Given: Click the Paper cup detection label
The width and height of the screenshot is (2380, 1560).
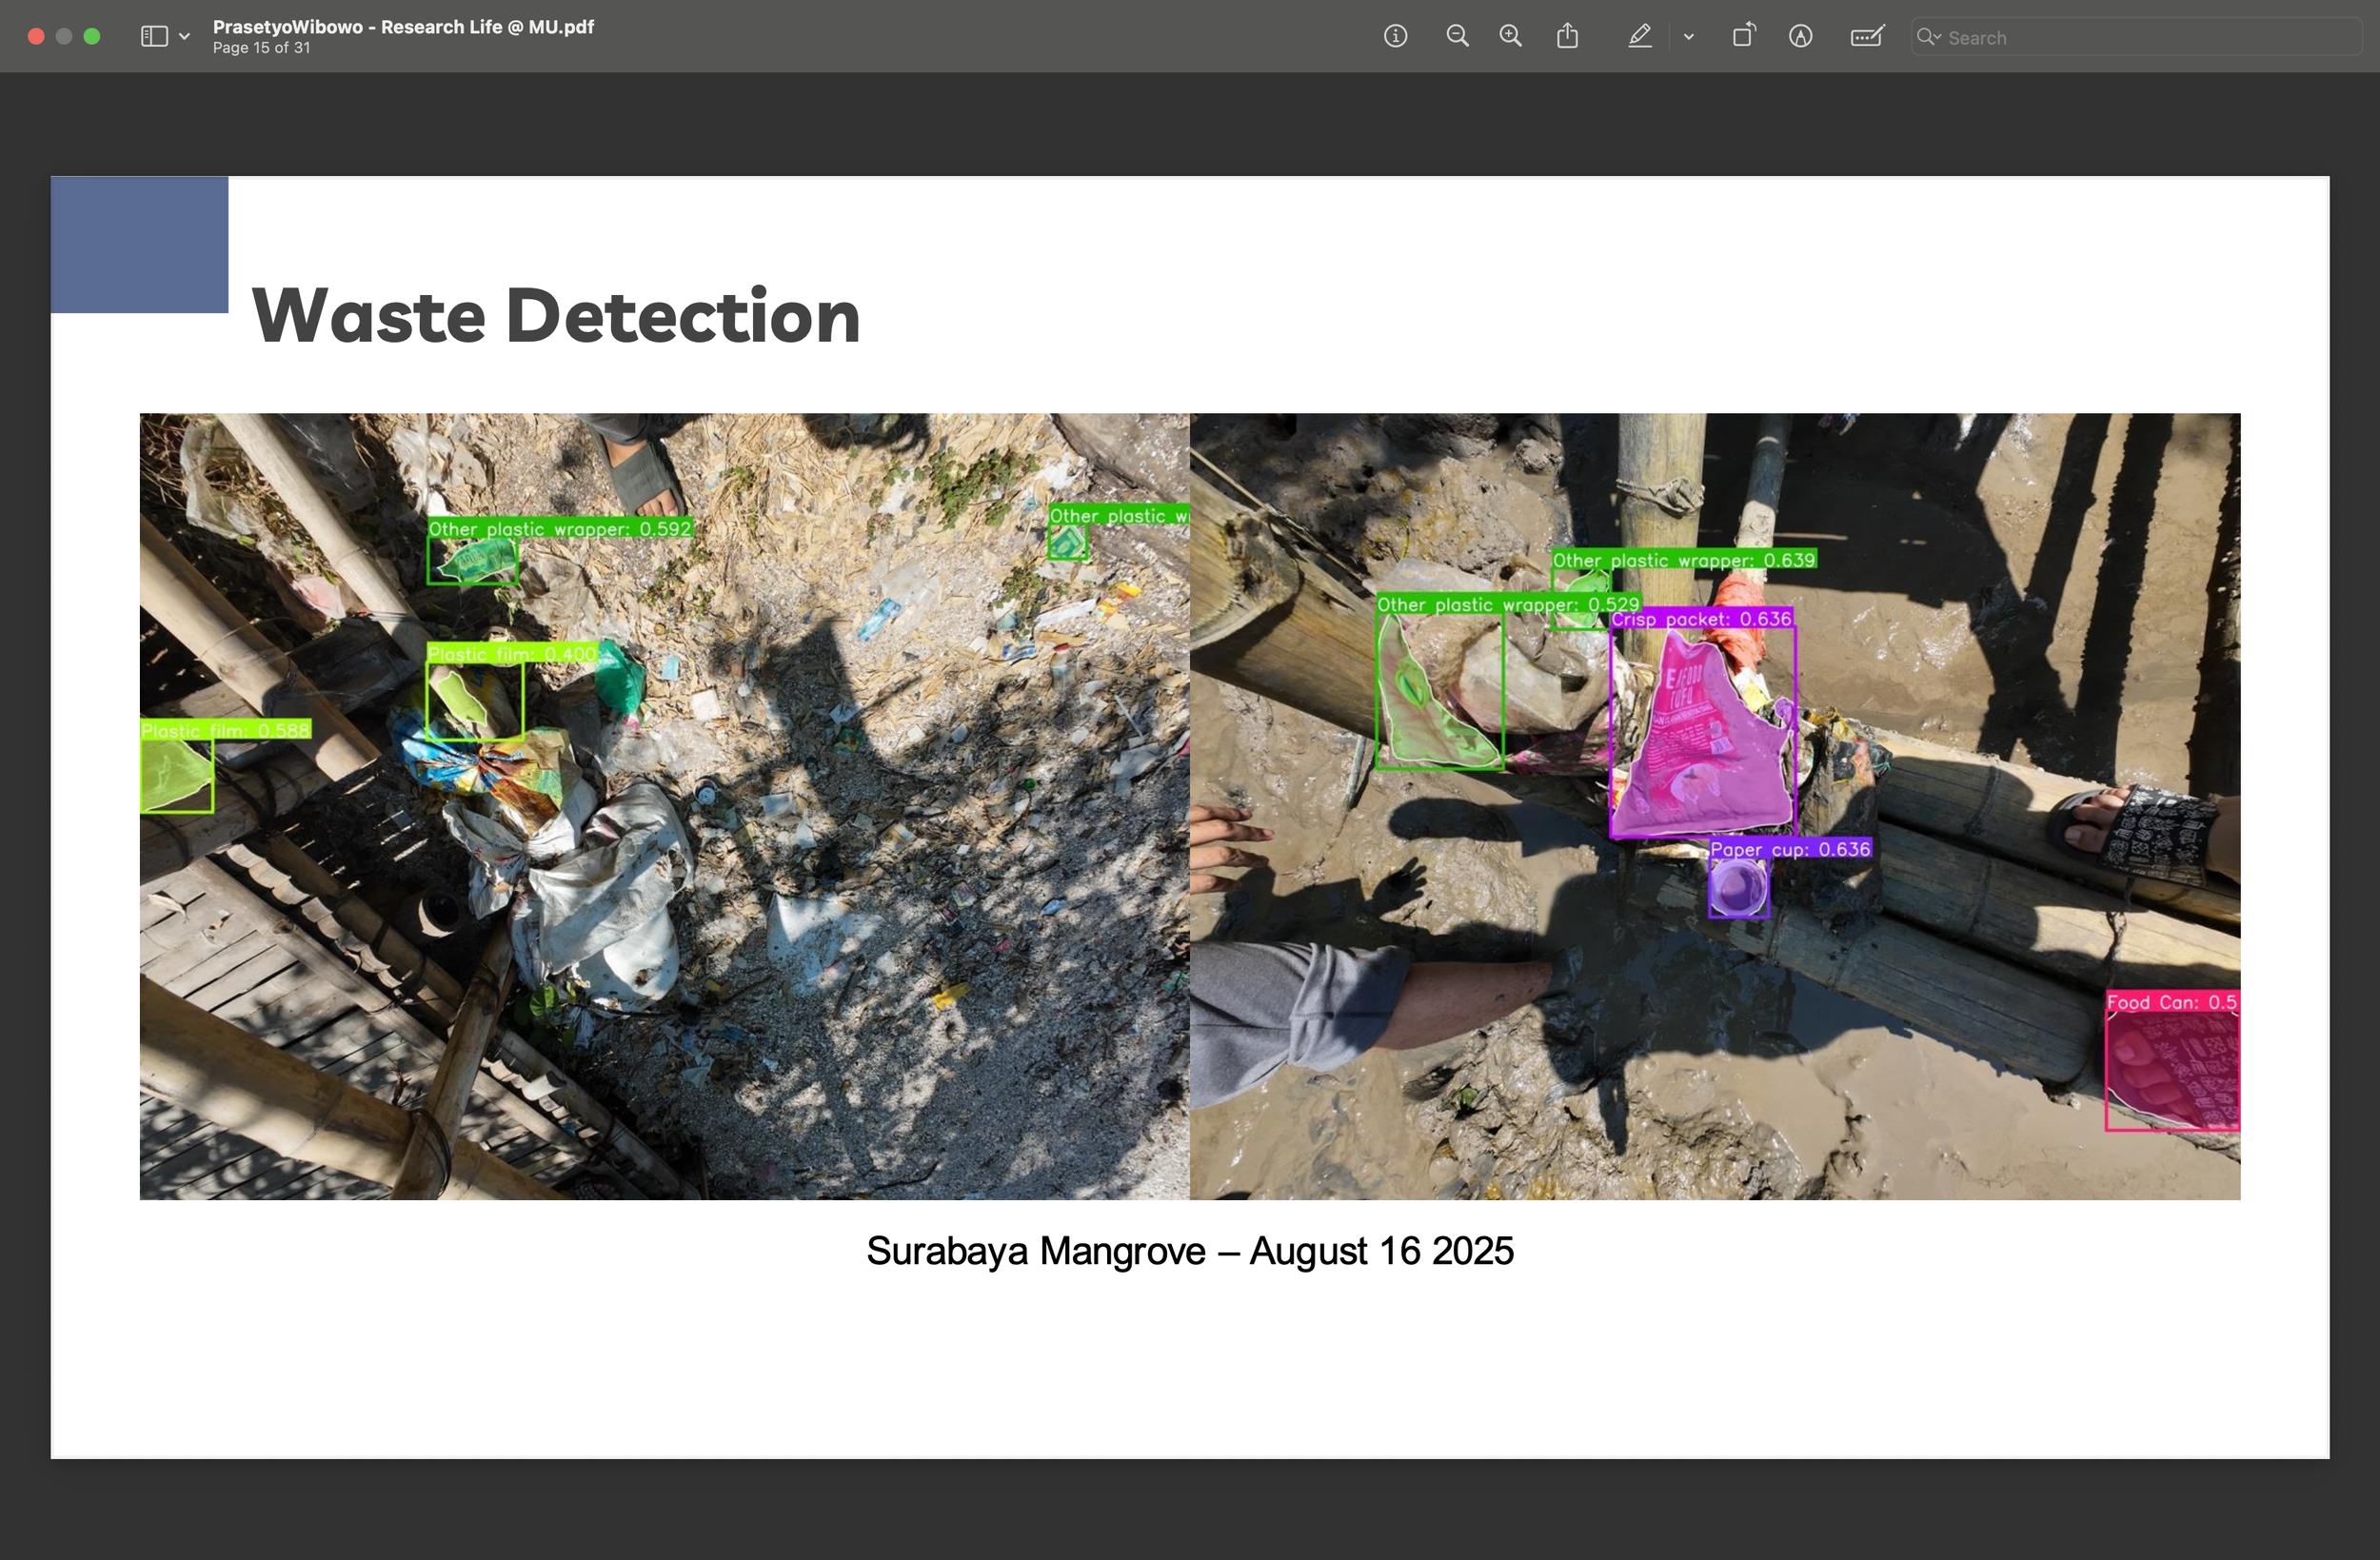Looking at the screenshot, I should [x=1789, y=849].
